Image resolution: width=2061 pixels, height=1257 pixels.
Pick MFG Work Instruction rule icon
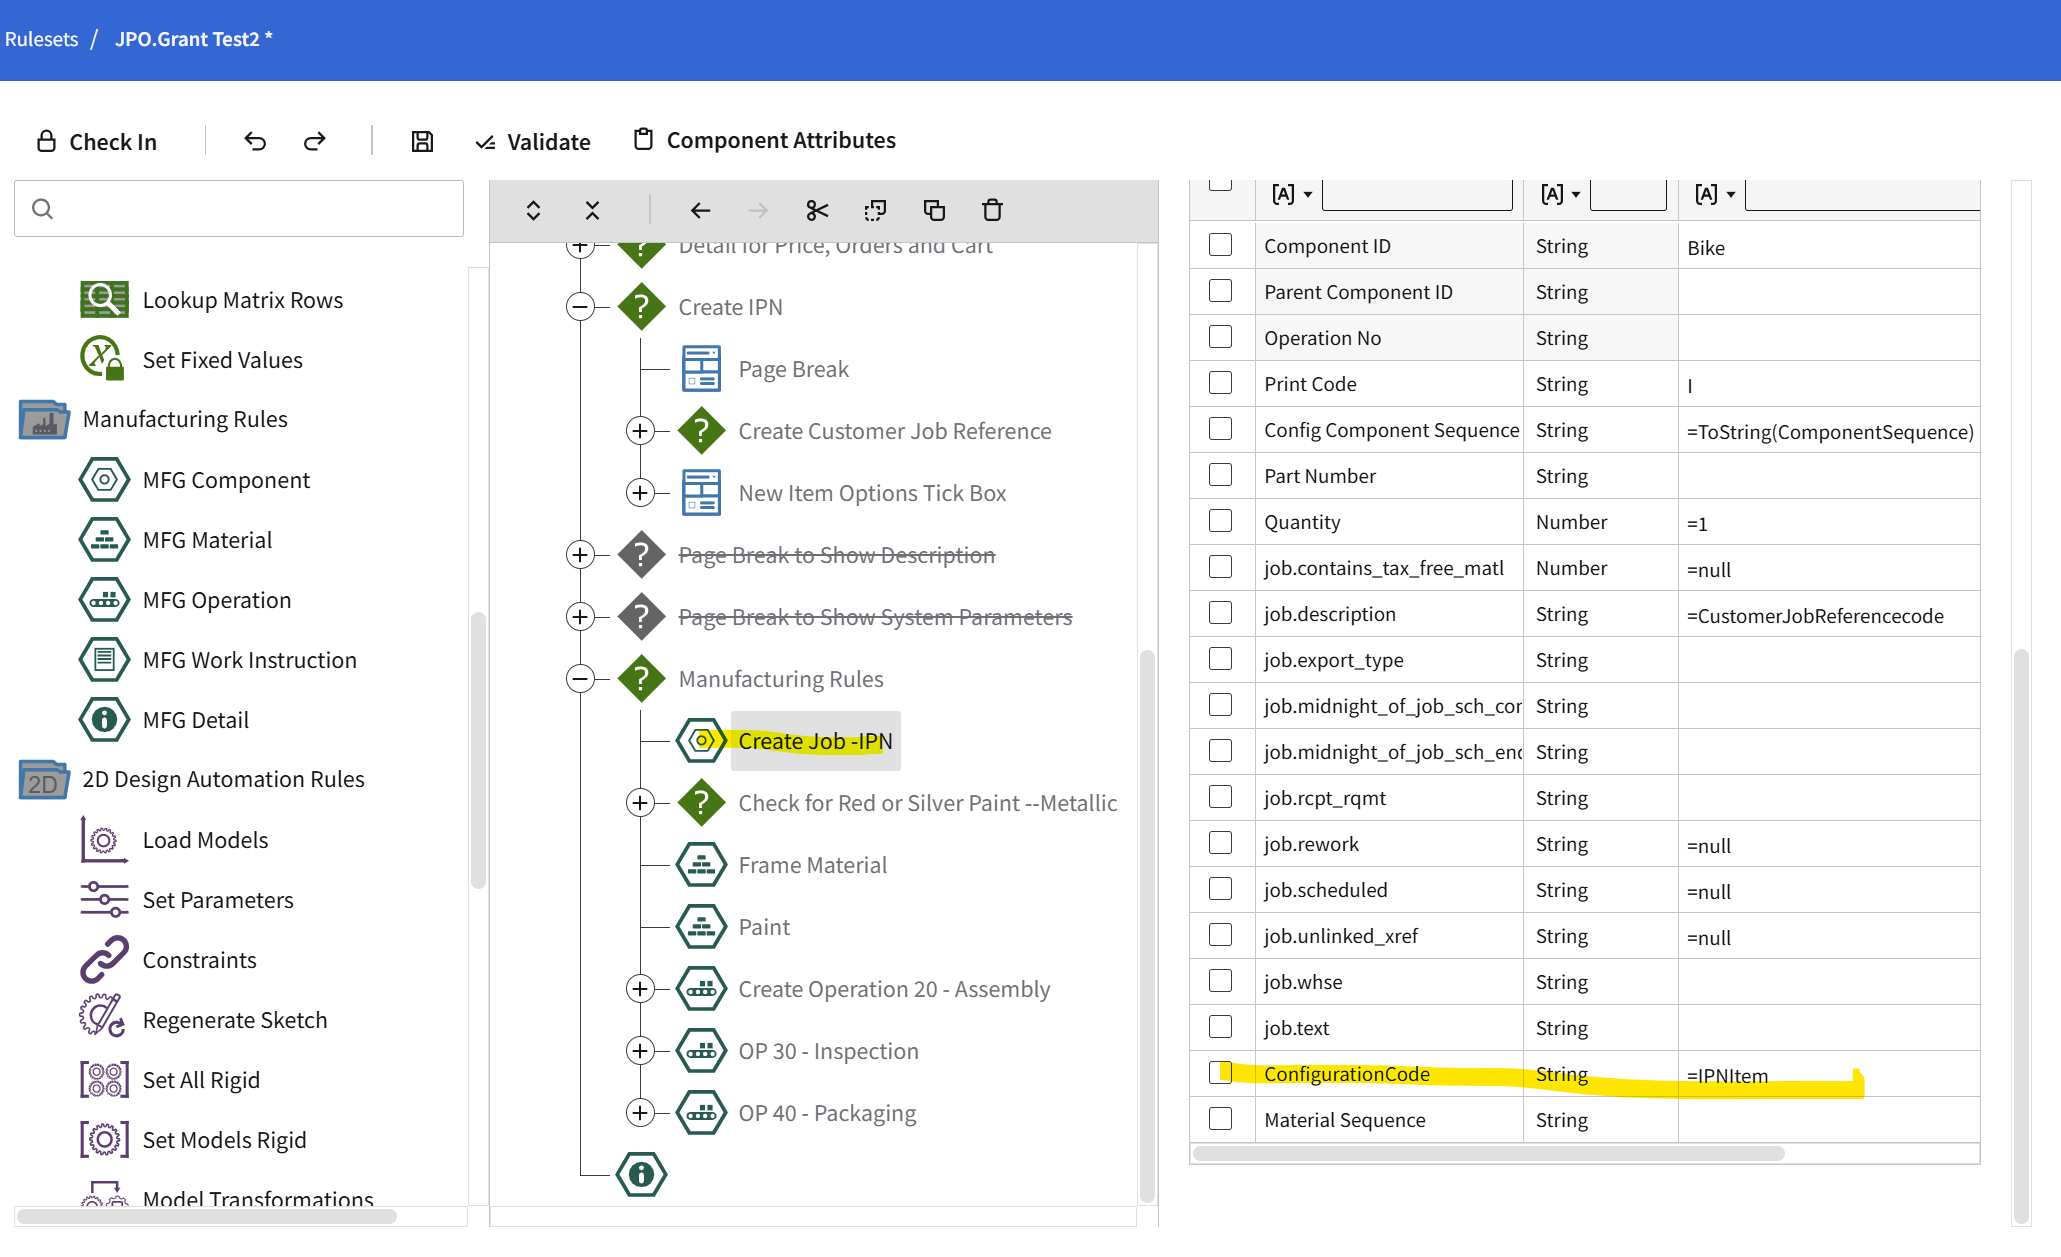(104, 660)
